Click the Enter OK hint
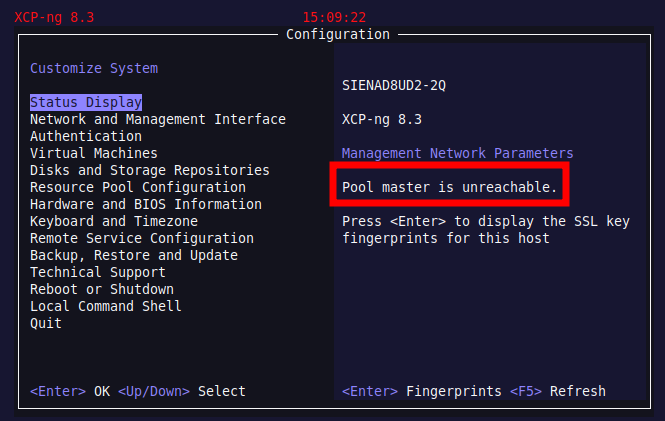This screenshot has width=665, height=421. click(x=70, y=391)
